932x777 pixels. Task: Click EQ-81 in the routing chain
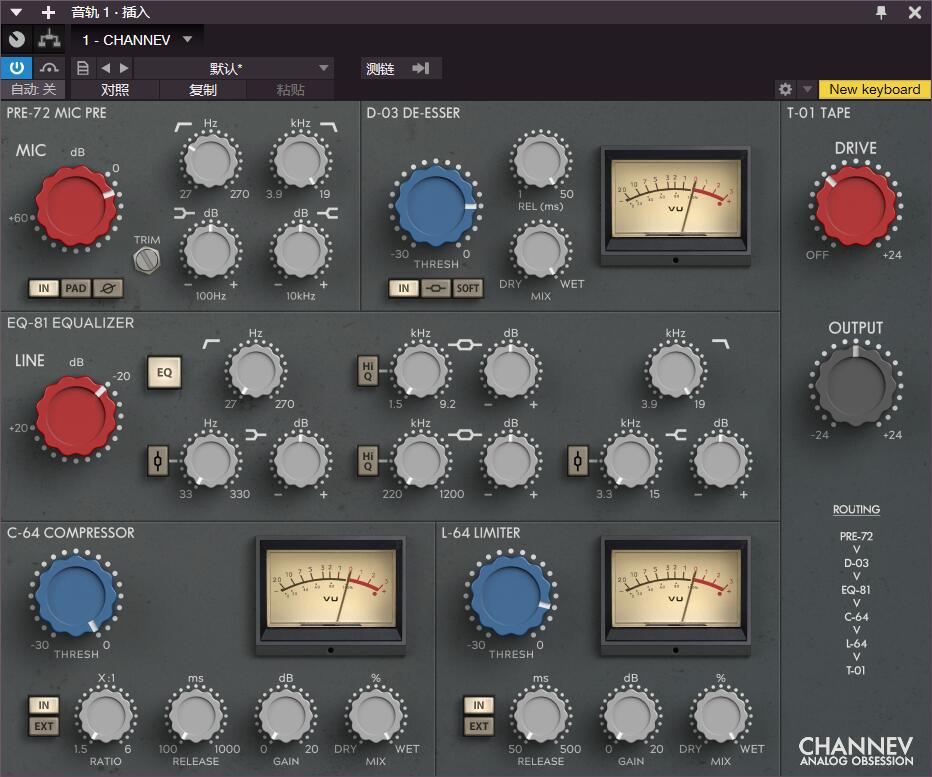click(856, 590)
